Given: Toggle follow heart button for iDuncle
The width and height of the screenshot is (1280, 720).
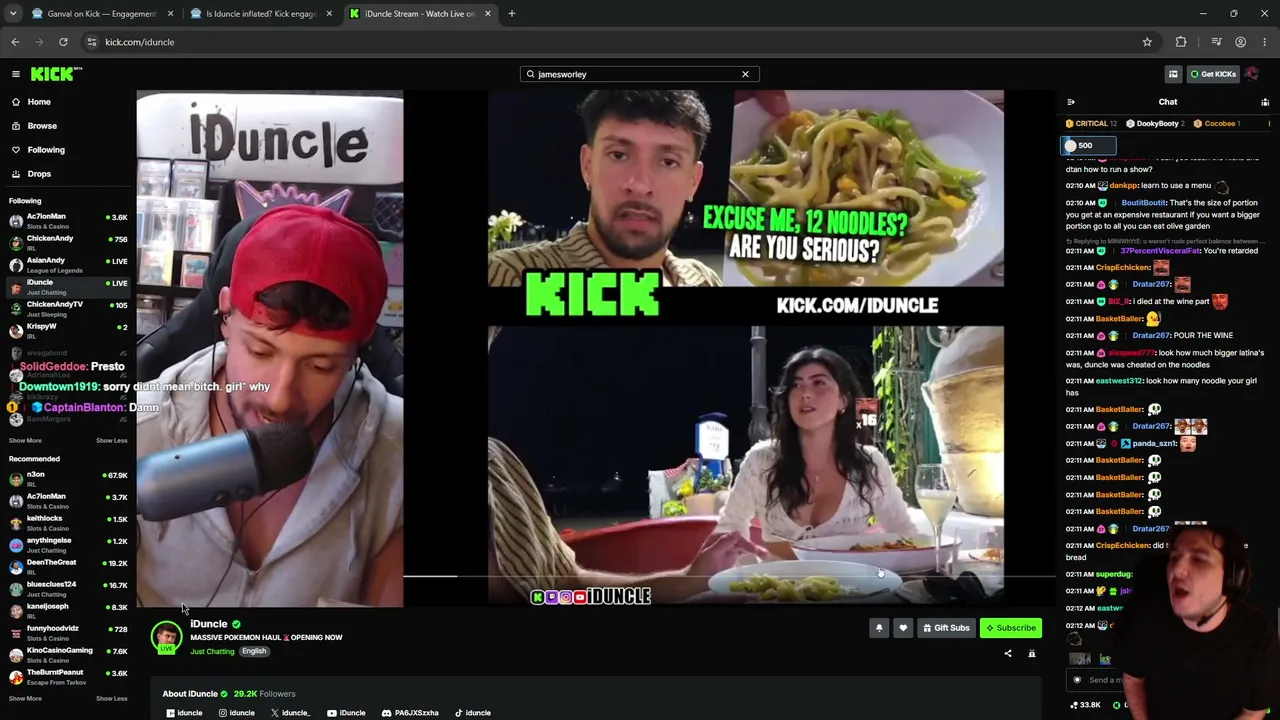Looking at the screenshot, I should click(903, 628).
